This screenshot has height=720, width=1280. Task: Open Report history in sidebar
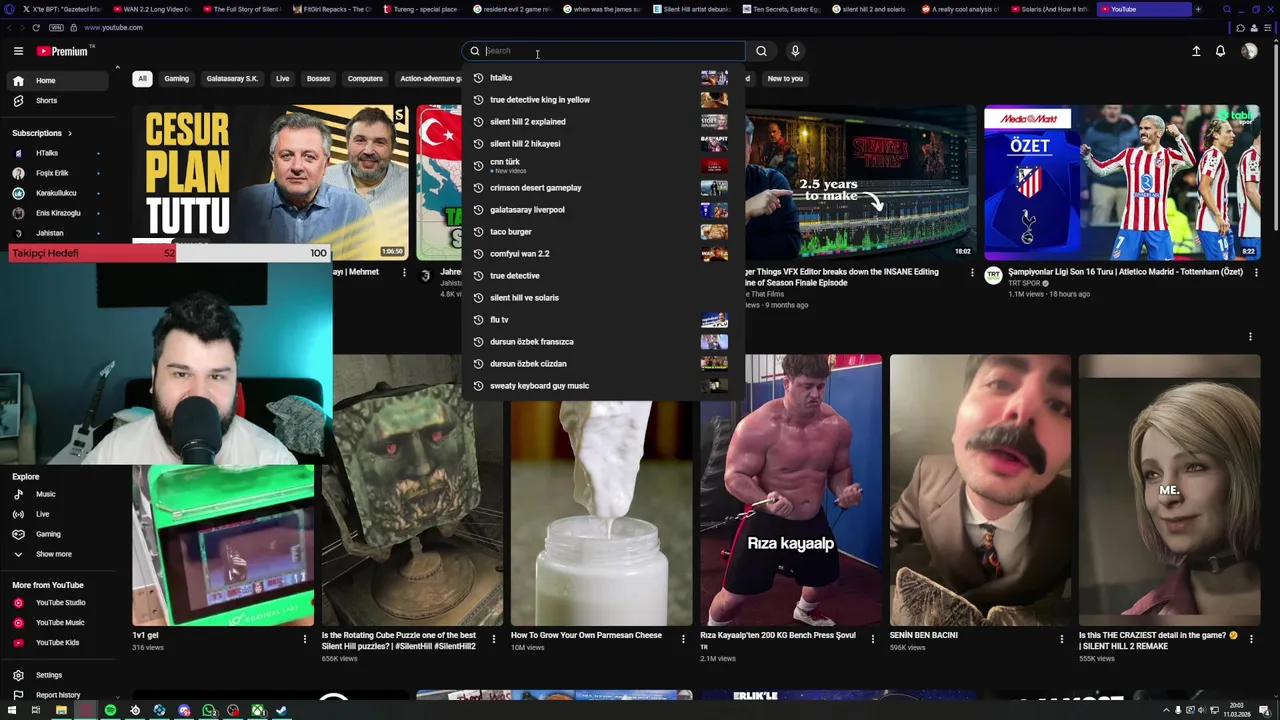(56, 695)
